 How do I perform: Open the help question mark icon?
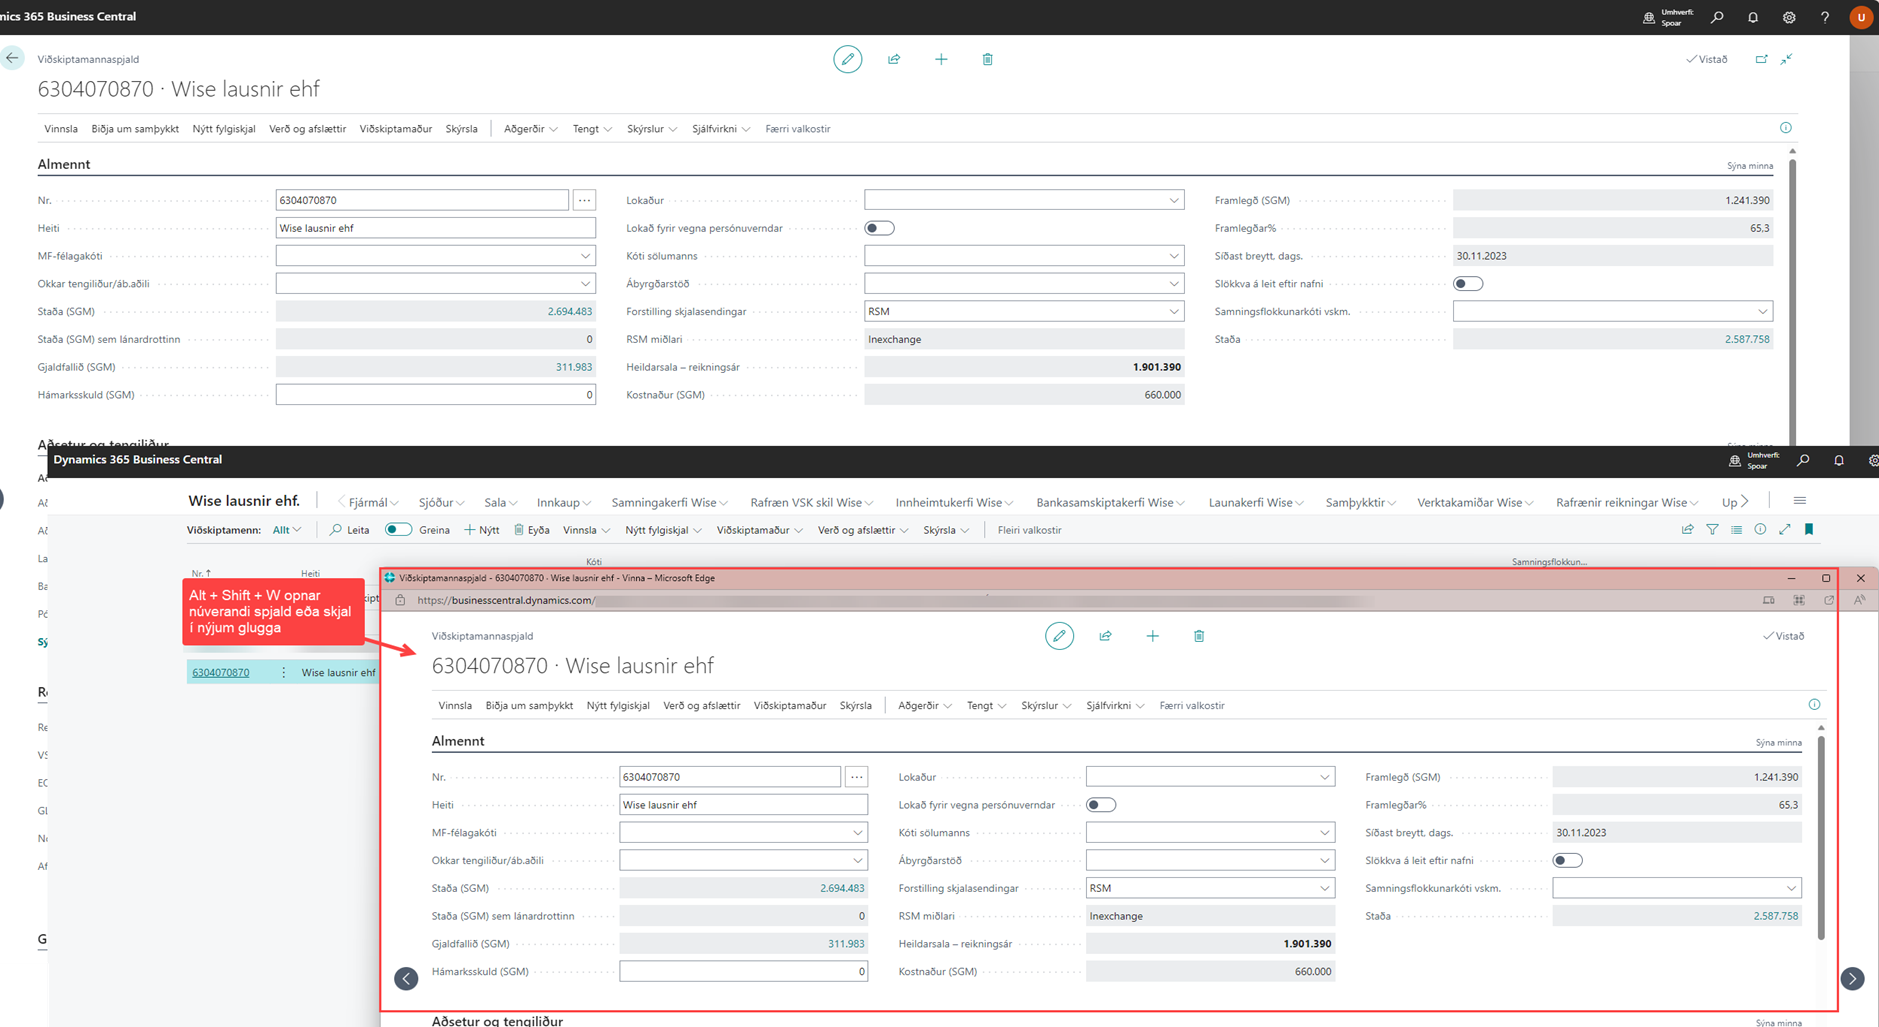pyautogui.click(x=1824, y=17)
